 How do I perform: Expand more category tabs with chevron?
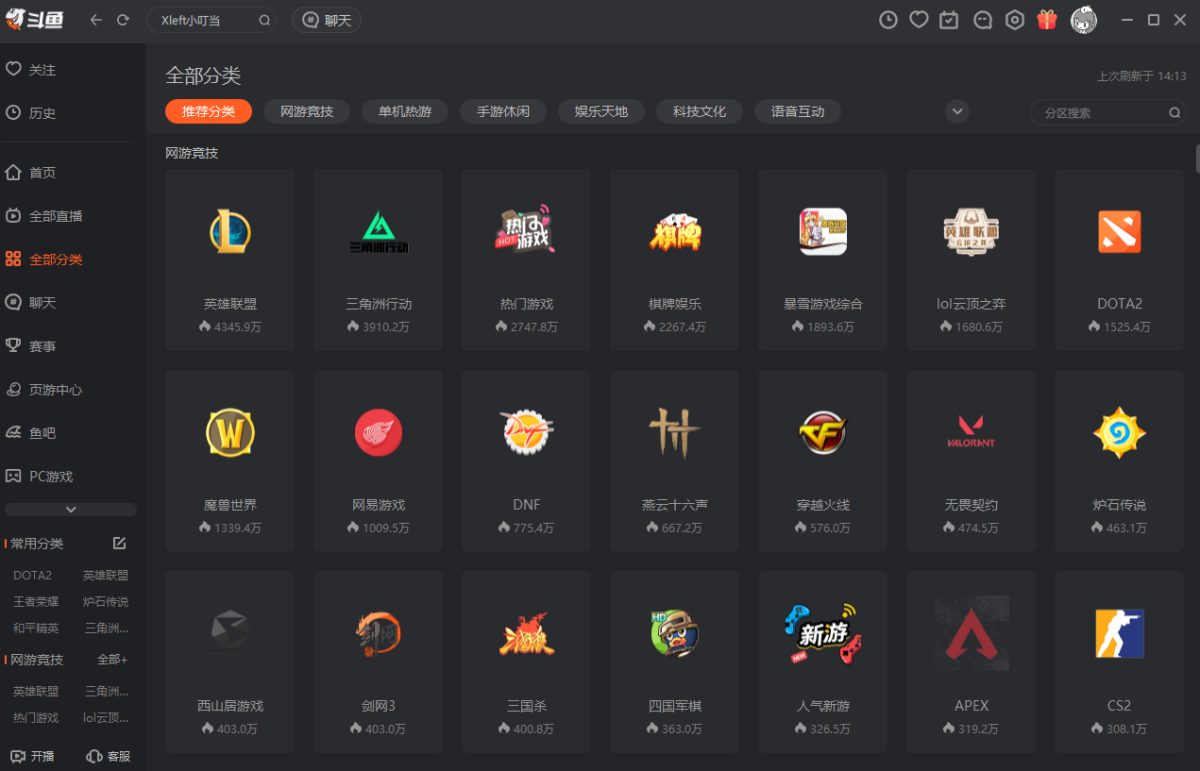tap(957, 111)
